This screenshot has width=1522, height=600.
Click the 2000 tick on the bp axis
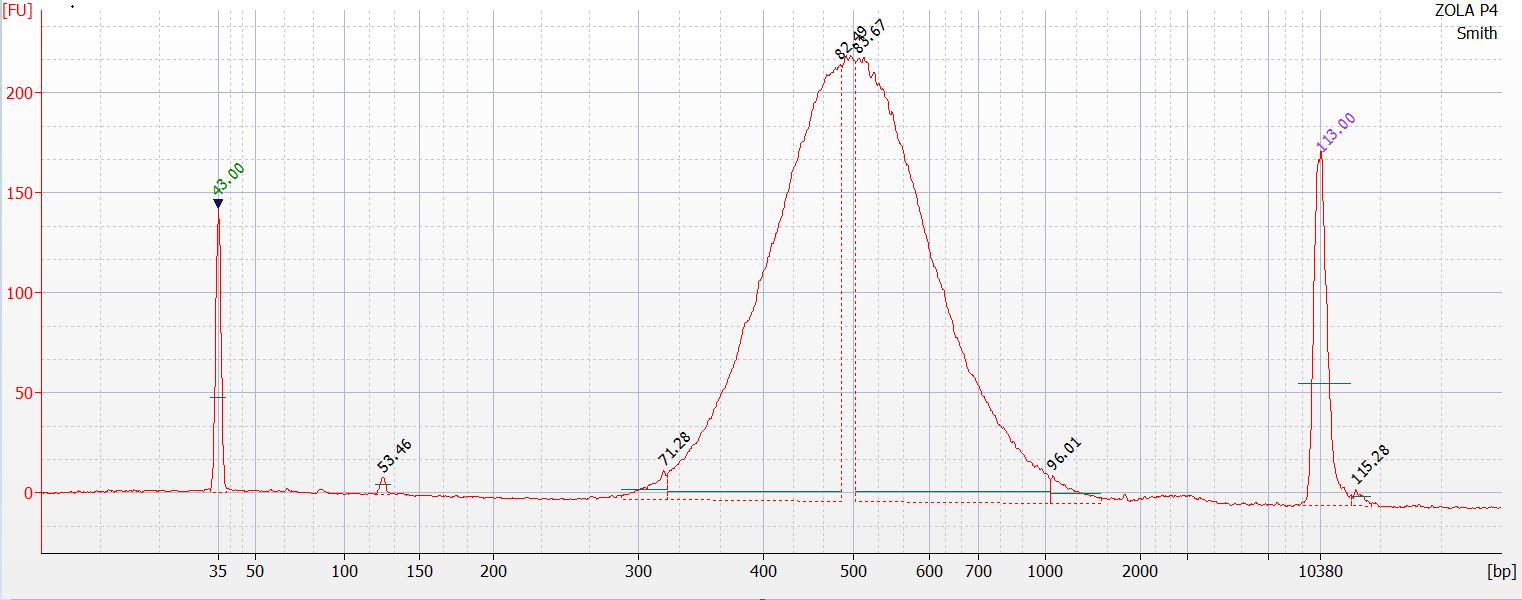(x=1140, y=572)
